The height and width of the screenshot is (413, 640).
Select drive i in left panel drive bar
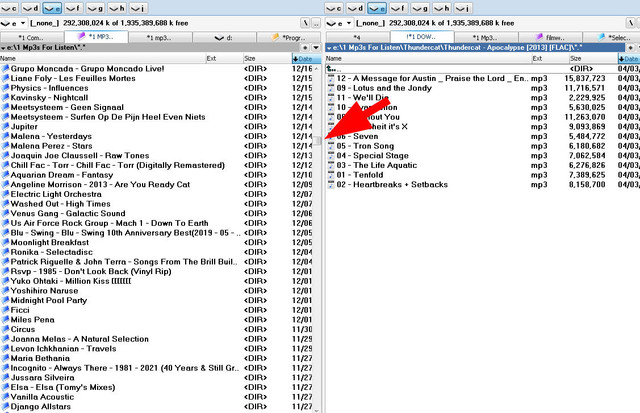138,7
